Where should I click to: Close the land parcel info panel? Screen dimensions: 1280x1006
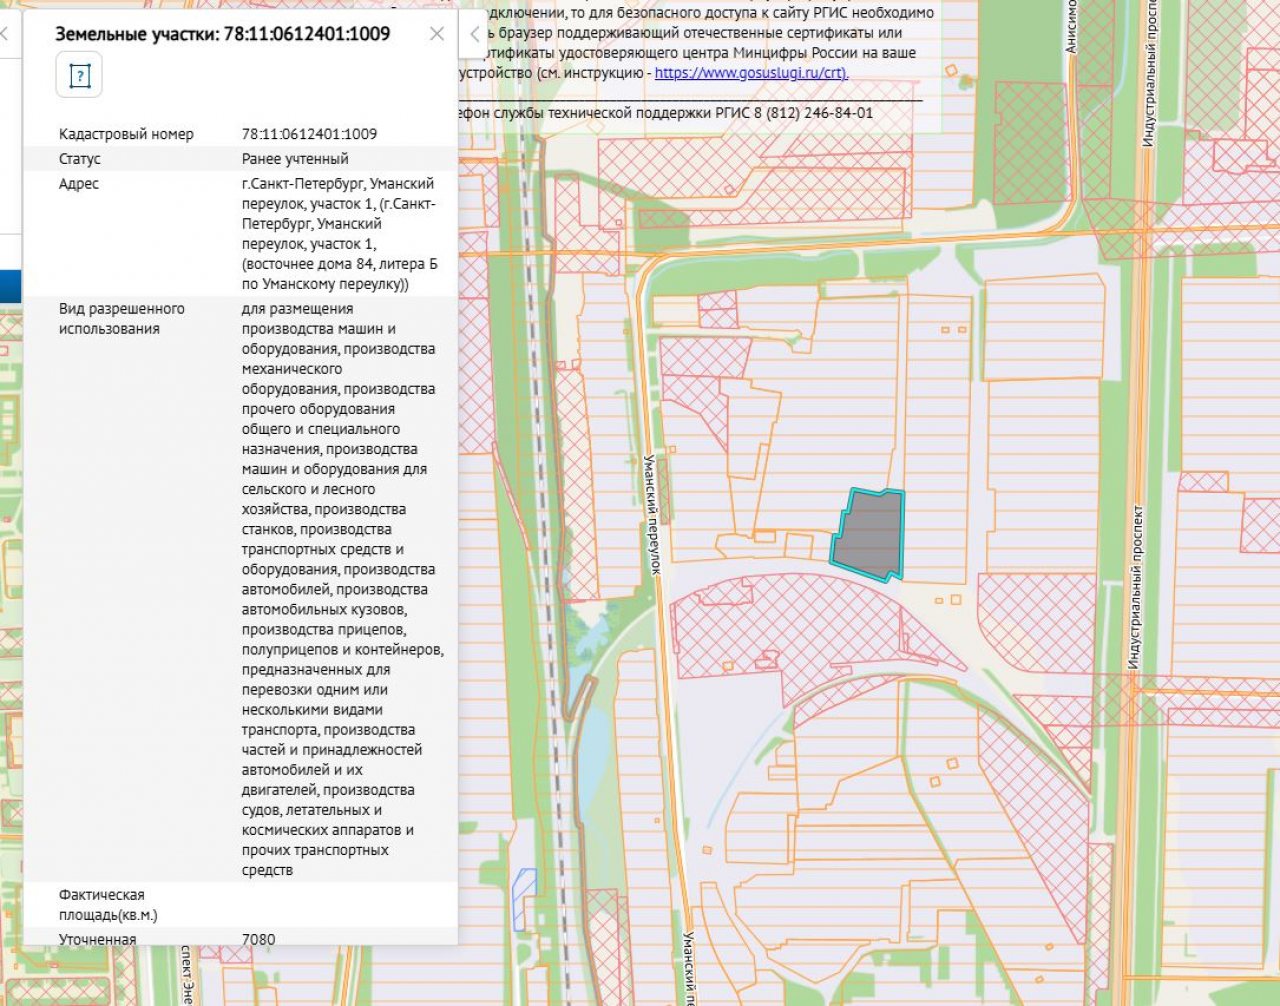[x=437, y=34]
